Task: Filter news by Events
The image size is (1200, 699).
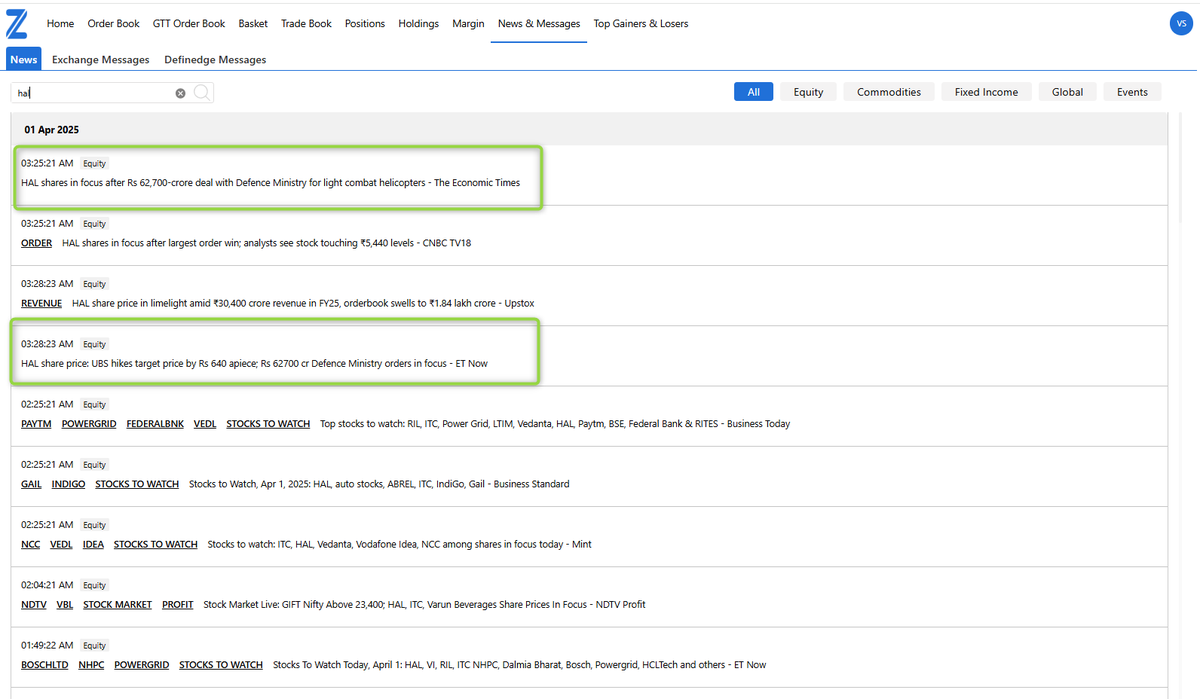Action: pos(1132,92)
